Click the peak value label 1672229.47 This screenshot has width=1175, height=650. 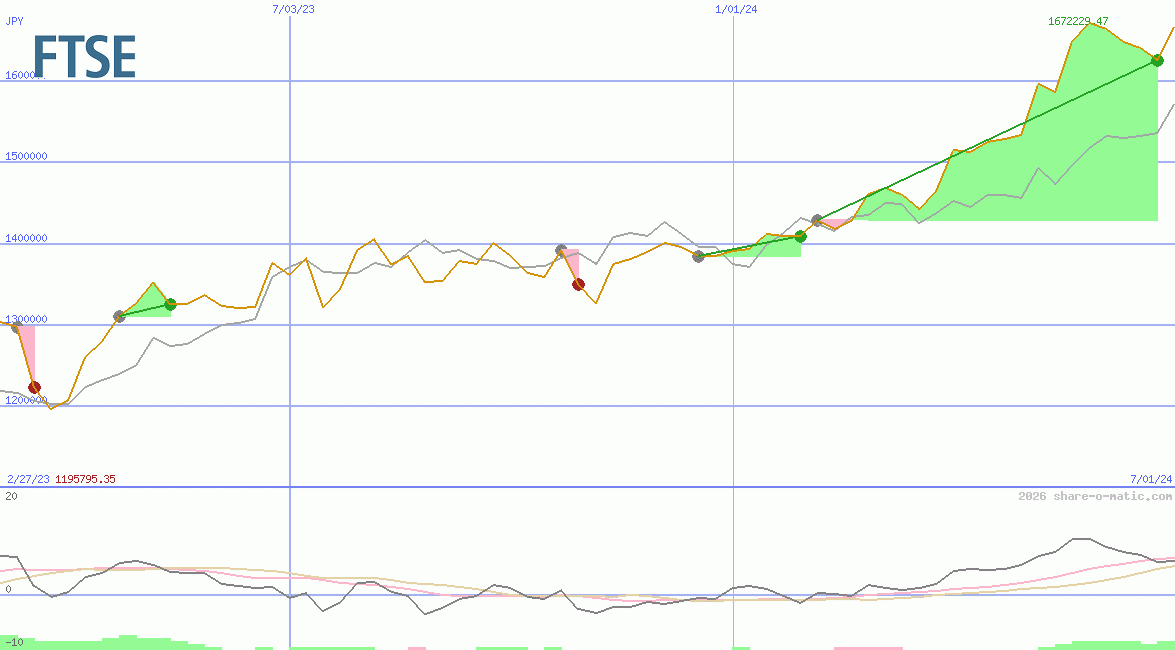(x=1078, y=22)
